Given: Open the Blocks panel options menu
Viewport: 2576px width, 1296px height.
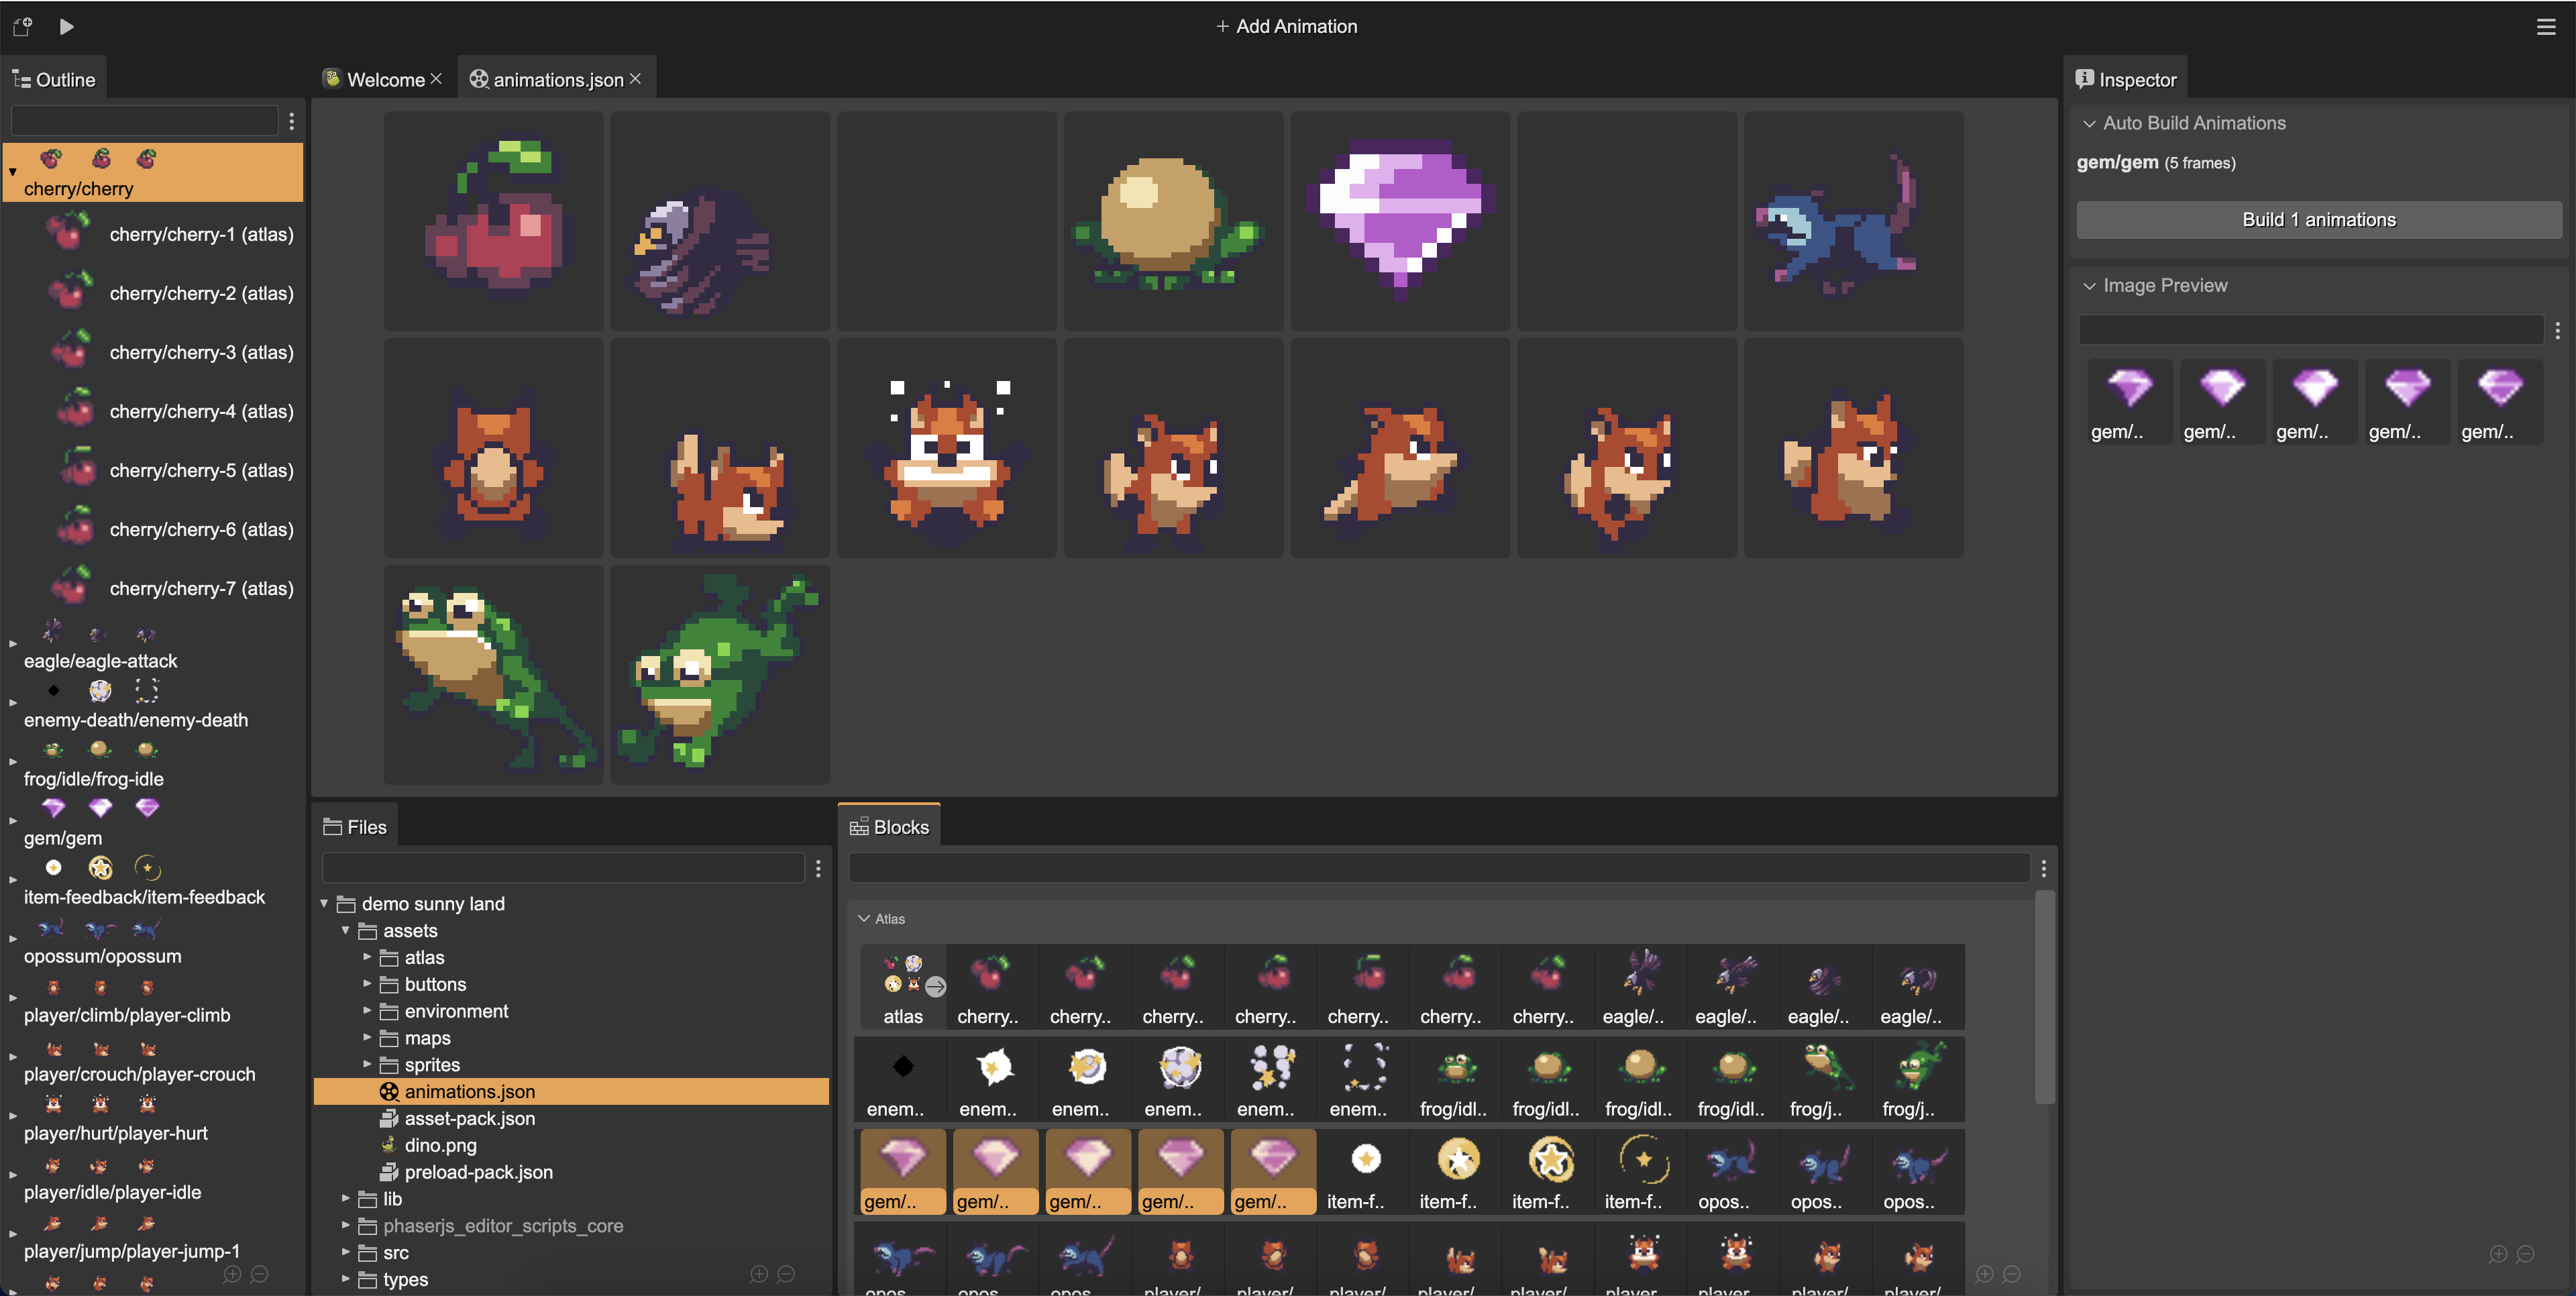Looking at the screenshot, I should click(x=2043, y=868).
